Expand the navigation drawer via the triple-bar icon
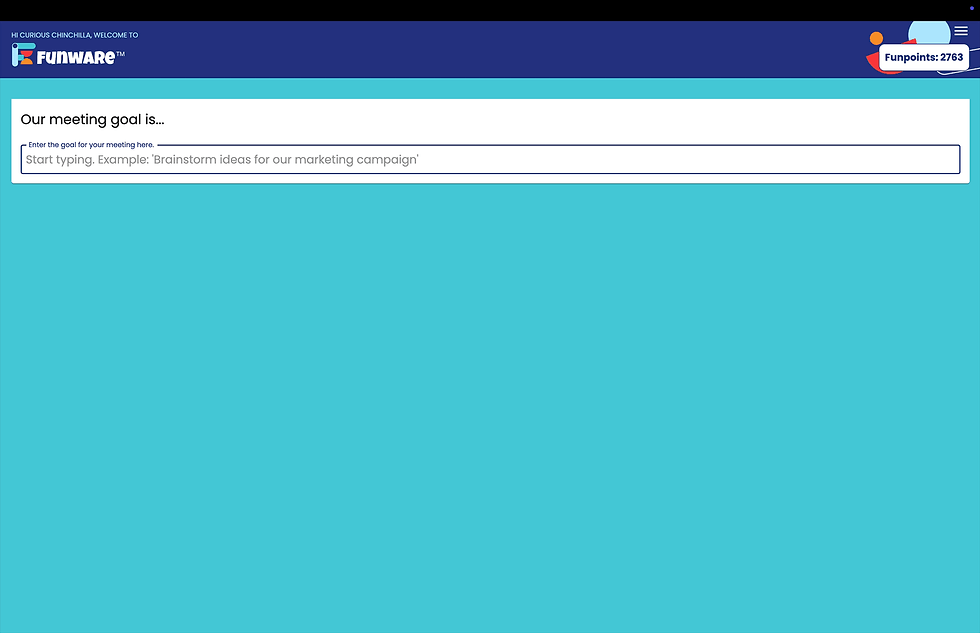The height and width of the screenshot is (633, 980). 961,31
